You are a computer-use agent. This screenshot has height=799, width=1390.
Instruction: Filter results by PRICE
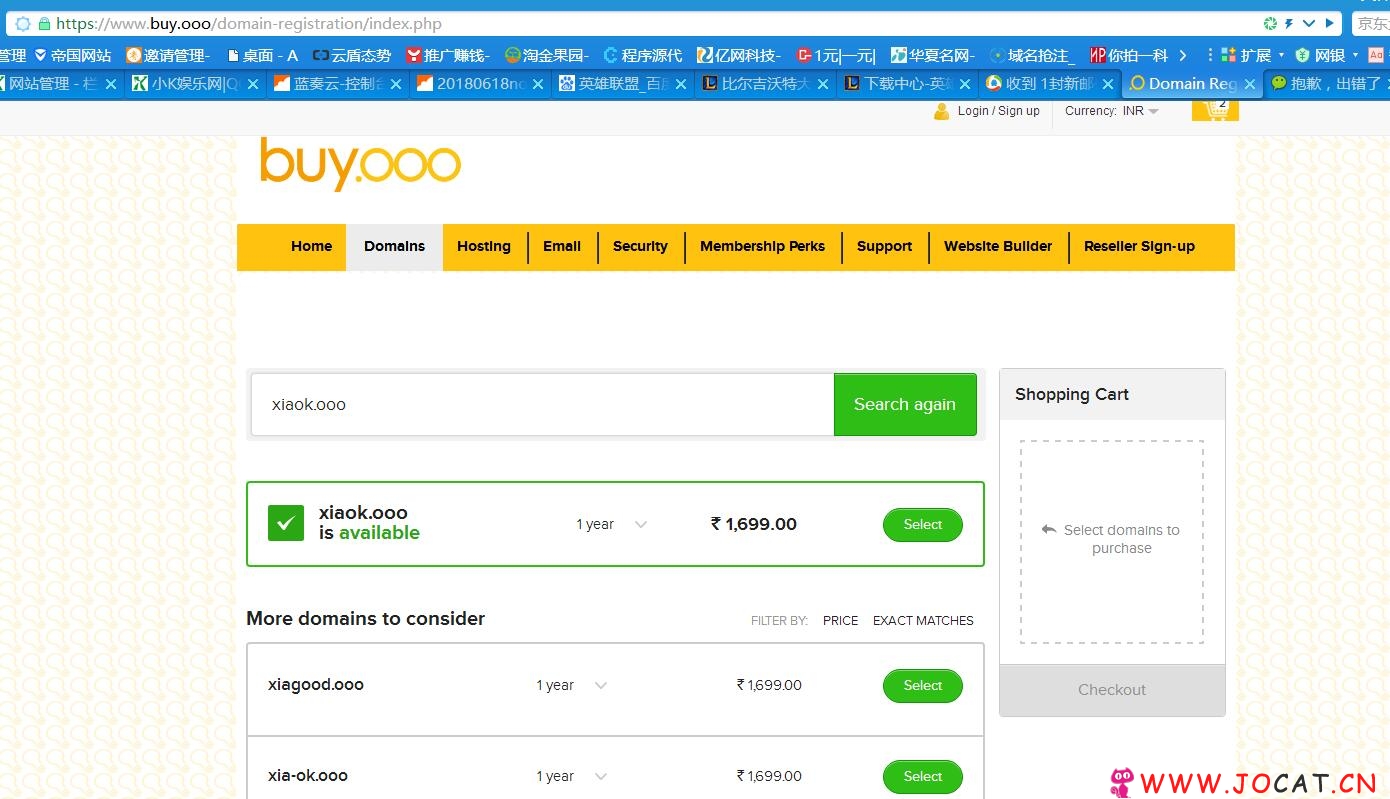(840, 621)
